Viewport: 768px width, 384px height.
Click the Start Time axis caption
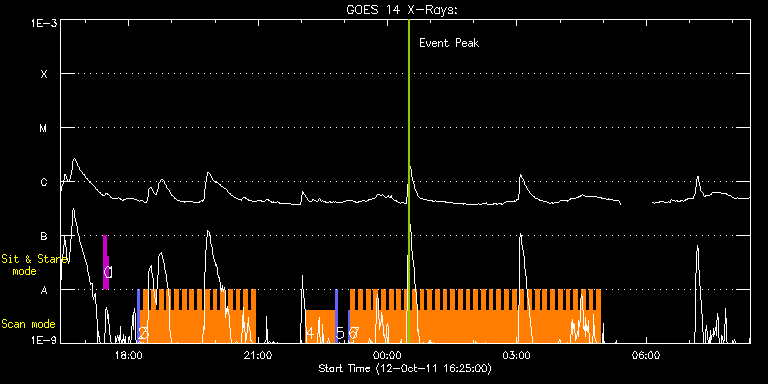tap(405, 368)
